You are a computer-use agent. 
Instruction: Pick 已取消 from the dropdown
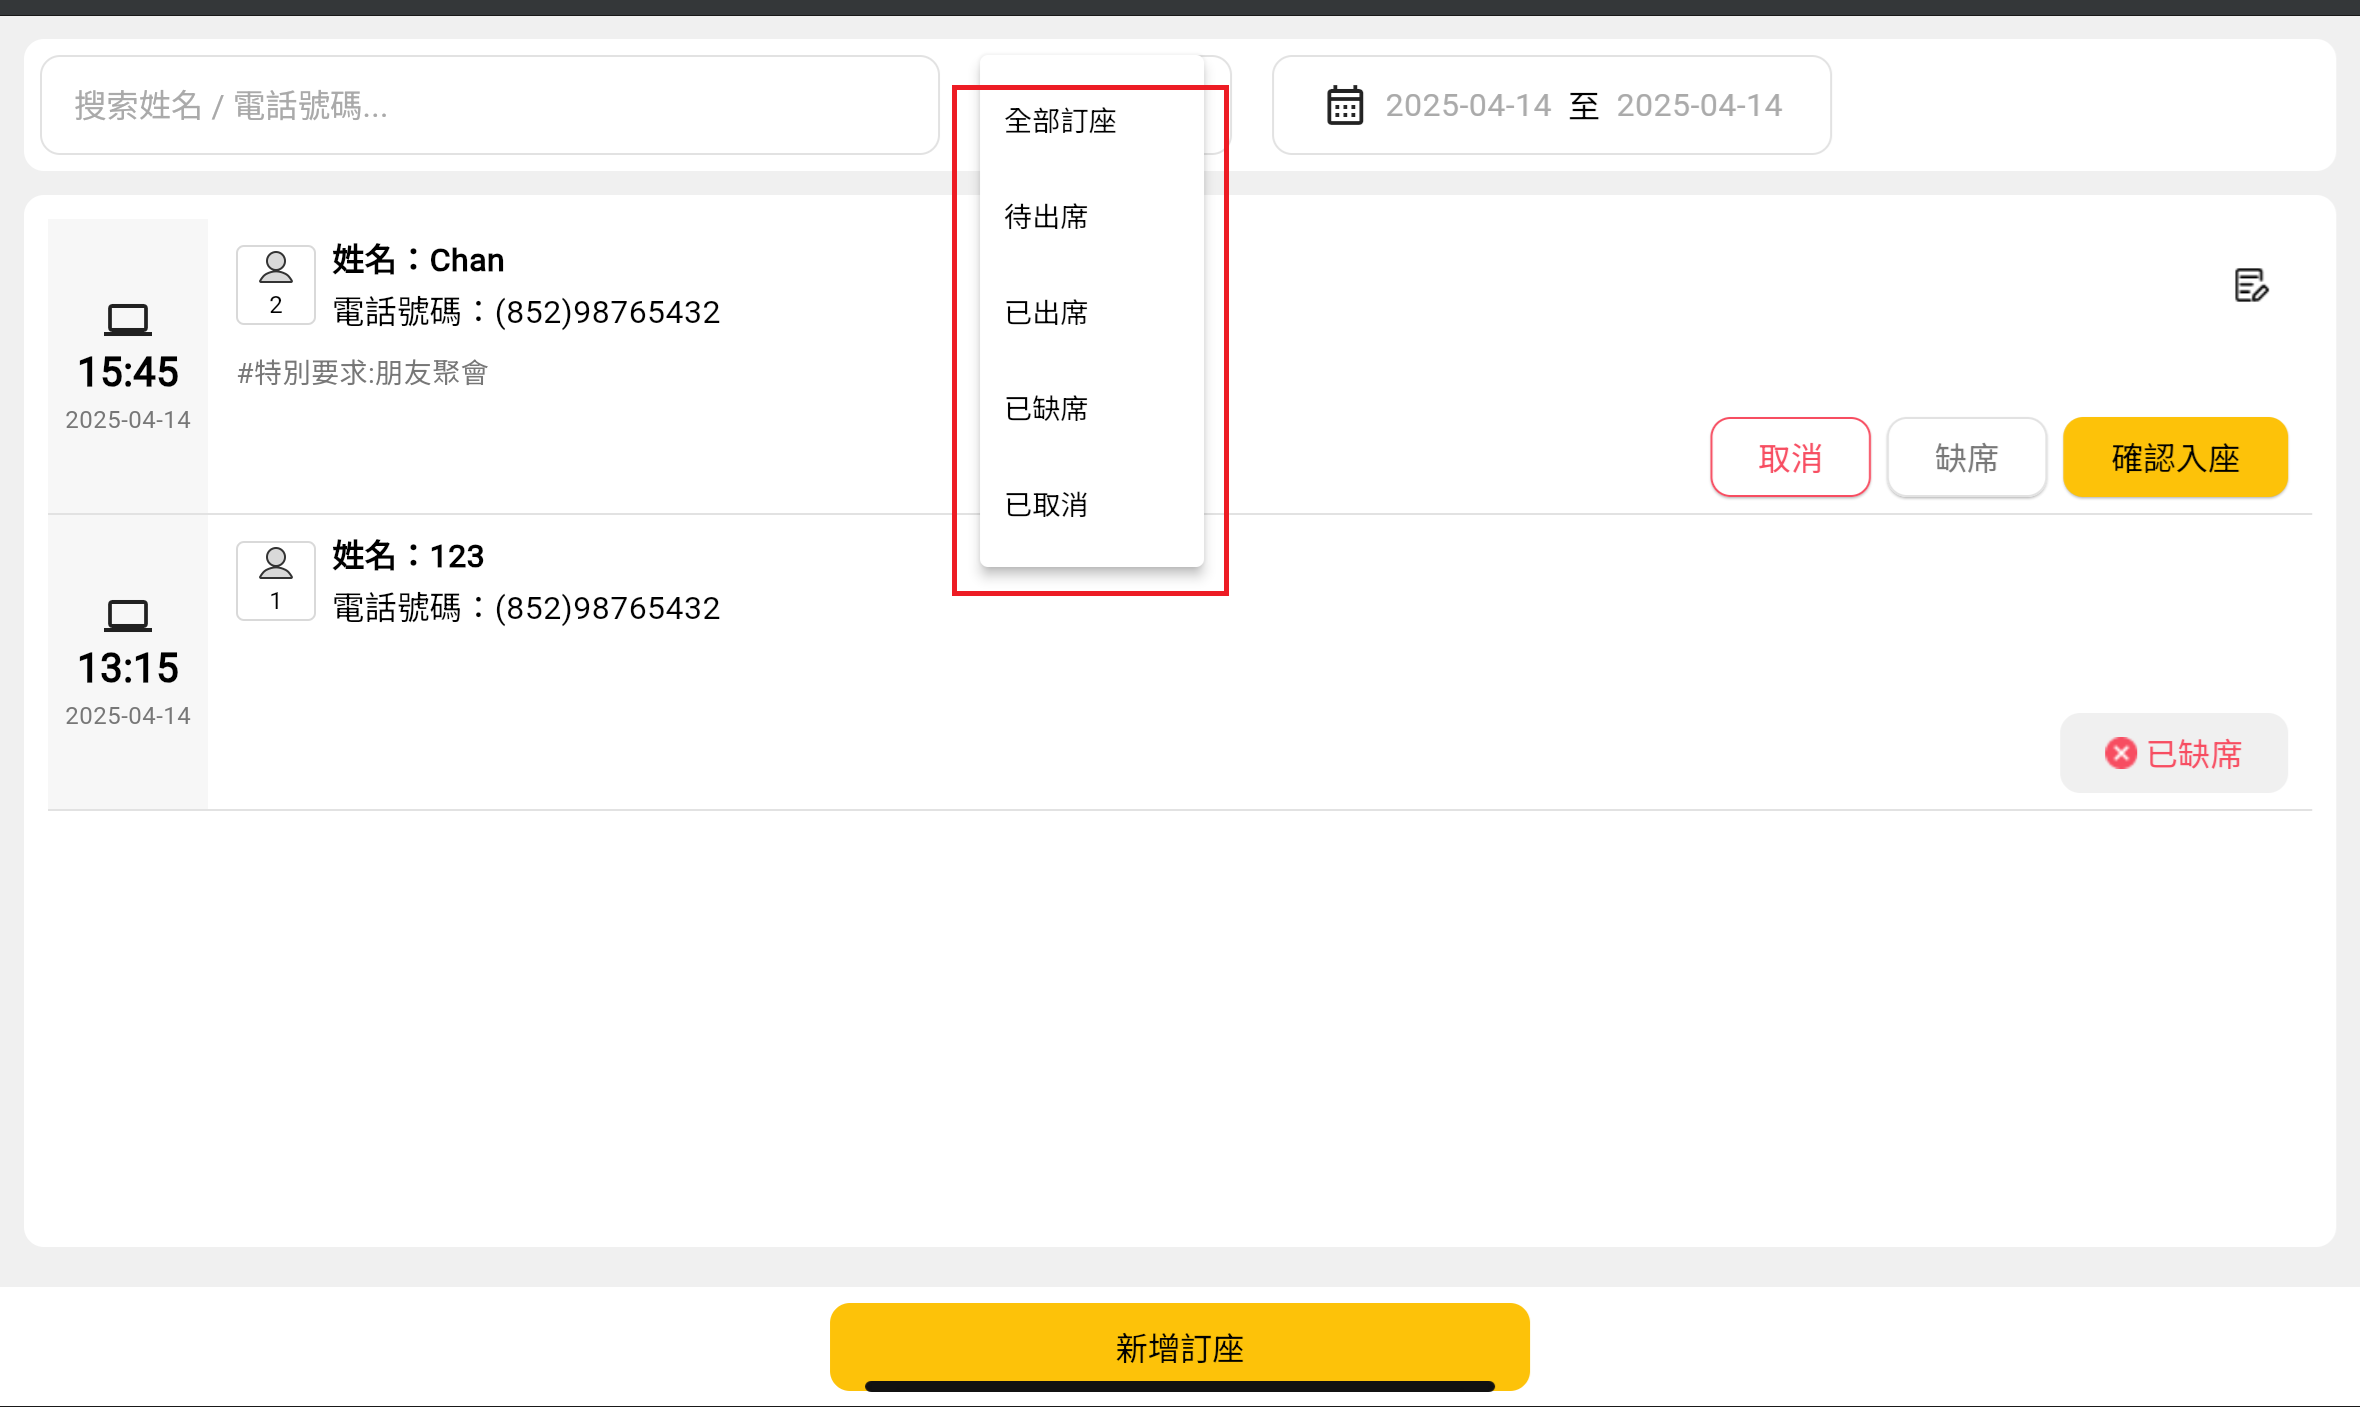click(x=1046, y=505)
